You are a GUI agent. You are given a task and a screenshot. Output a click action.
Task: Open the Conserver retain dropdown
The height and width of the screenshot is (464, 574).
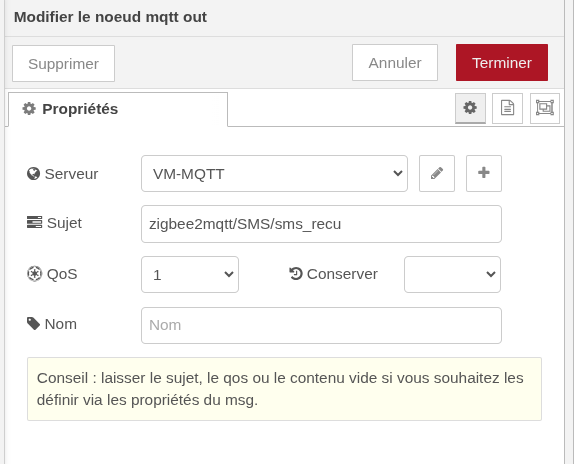coord(452,274)
